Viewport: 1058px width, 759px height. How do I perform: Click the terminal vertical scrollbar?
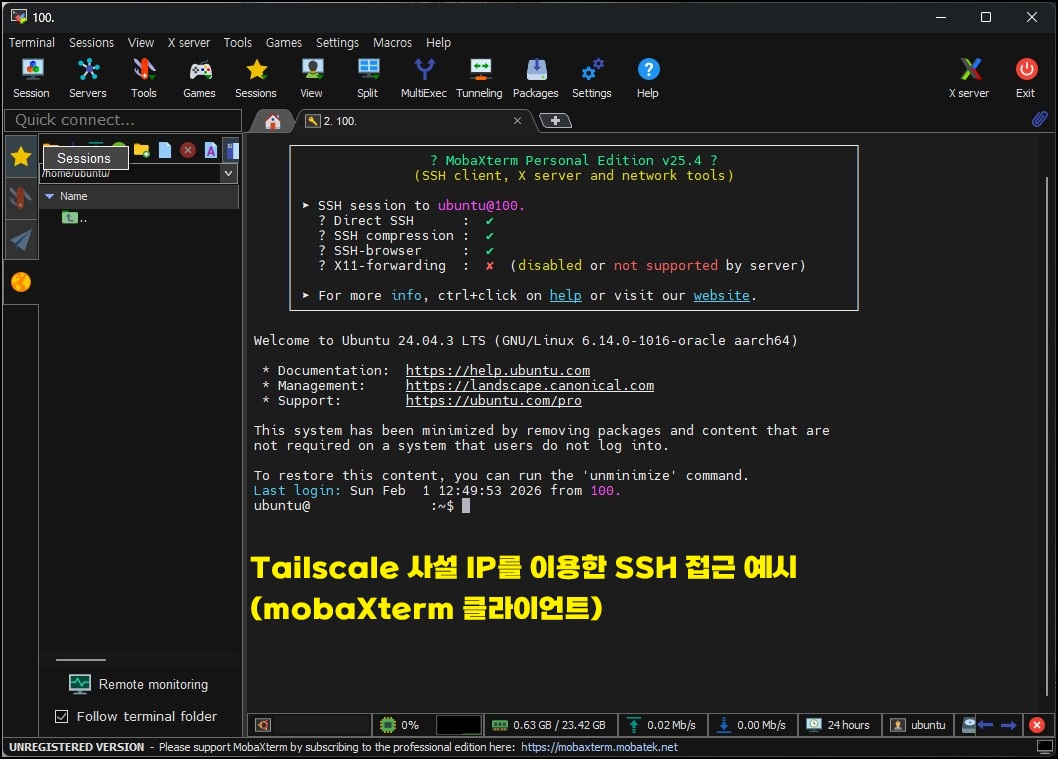[1047, 435]
